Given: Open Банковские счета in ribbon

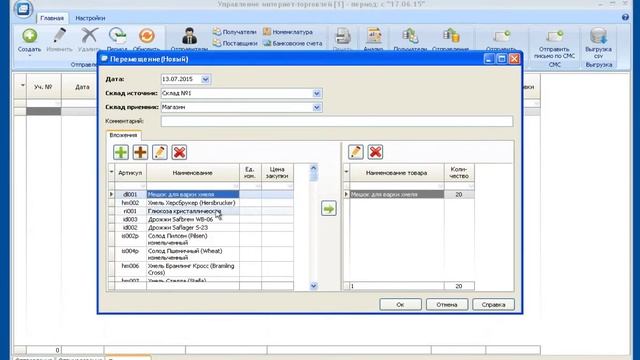Looking at the screenshot, I should coord(293,43).
